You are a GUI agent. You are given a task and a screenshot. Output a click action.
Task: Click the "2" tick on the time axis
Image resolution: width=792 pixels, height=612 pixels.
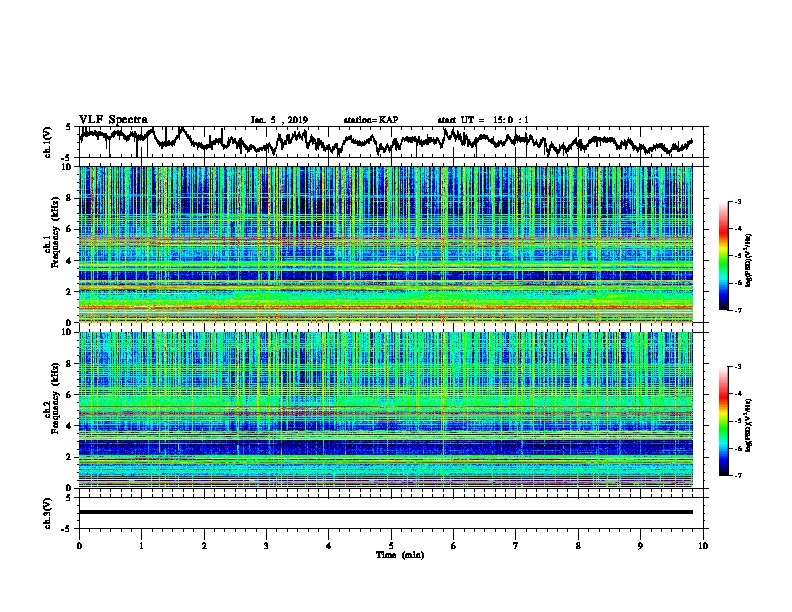click(x=204, y=546)
